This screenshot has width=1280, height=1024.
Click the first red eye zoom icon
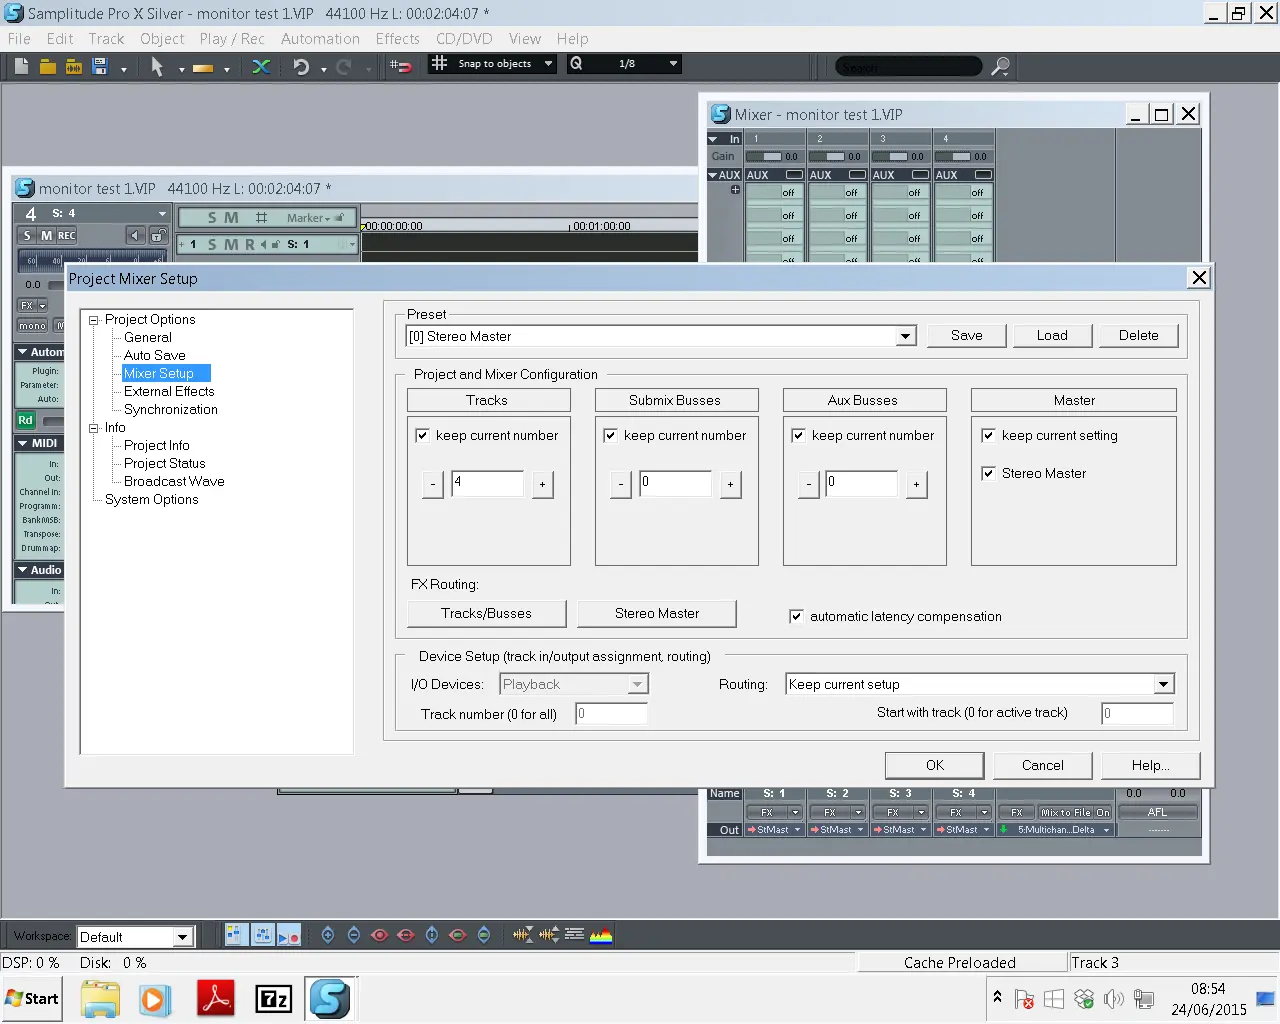(380, 935)
